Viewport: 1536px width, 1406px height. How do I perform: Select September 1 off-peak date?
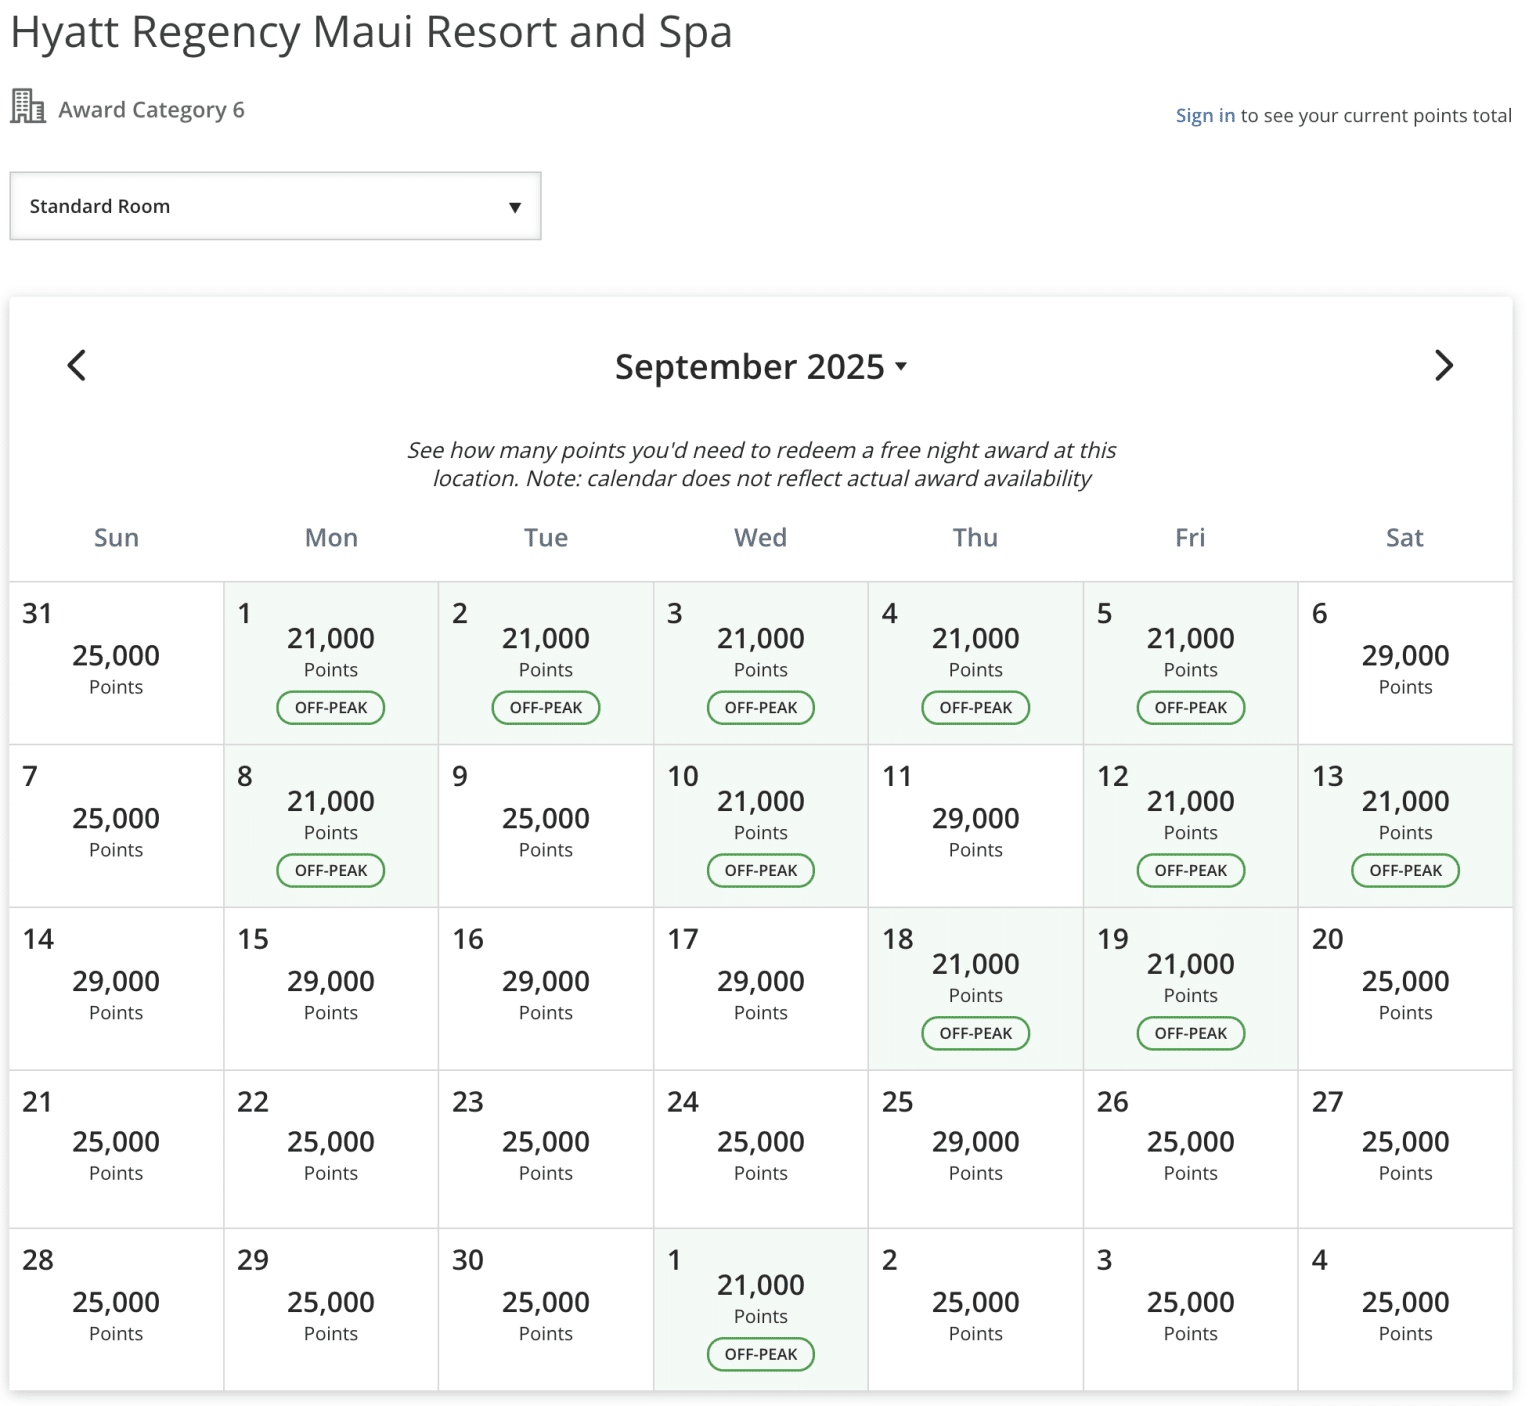(x=331, y=662)
